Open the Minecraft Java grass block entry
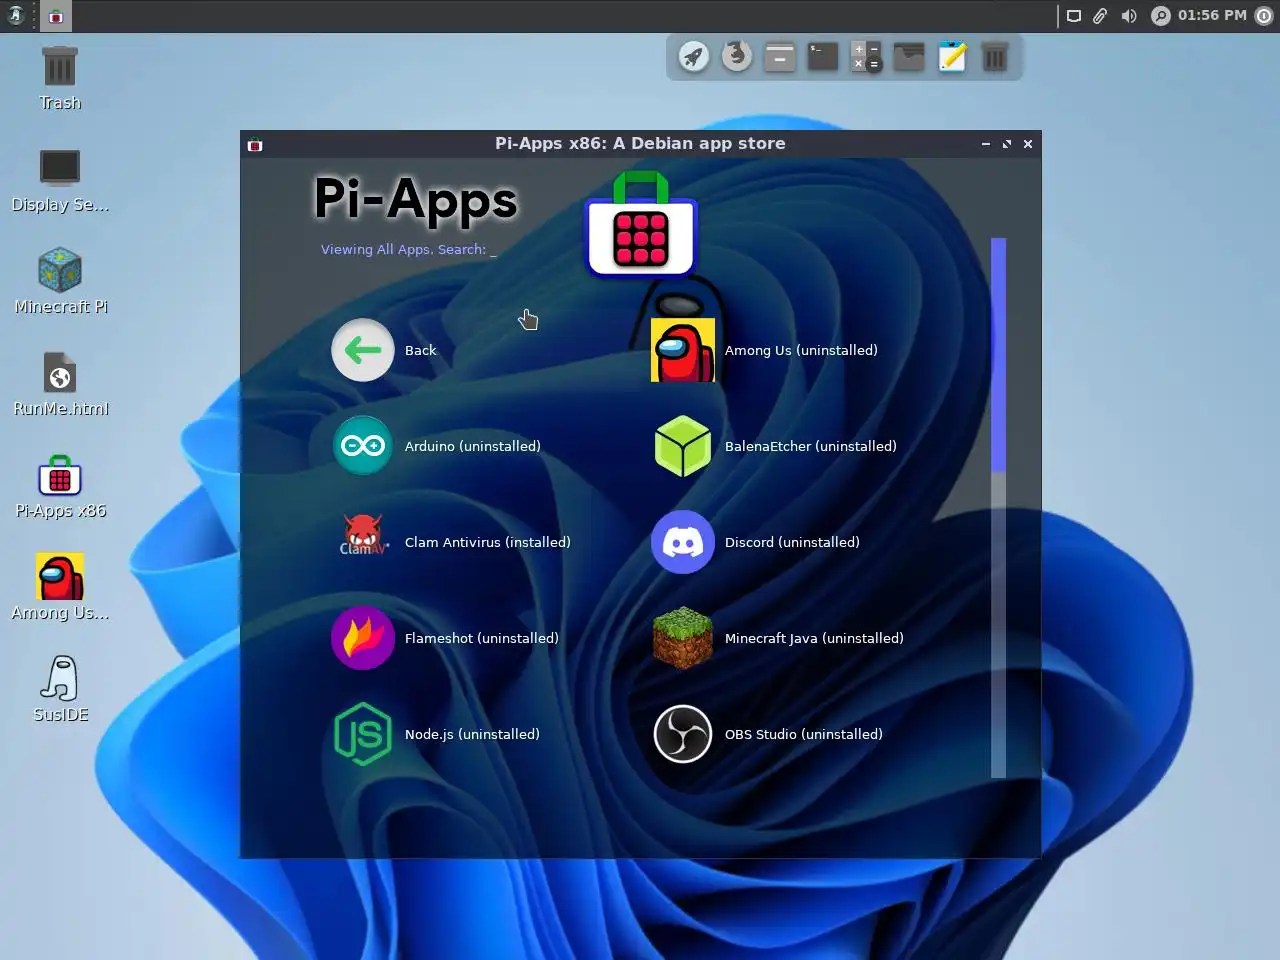 coord(777,638)
